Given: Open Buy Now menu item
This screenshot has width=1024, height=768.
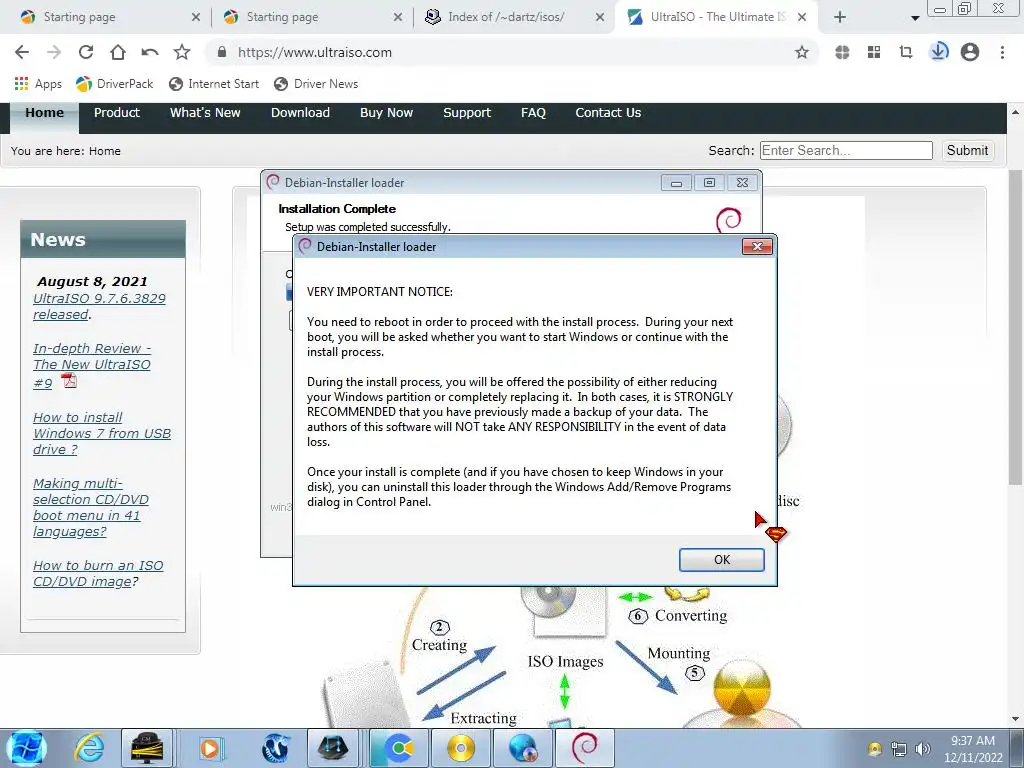Looking at the screenshot, I should (x=387, y=113).
